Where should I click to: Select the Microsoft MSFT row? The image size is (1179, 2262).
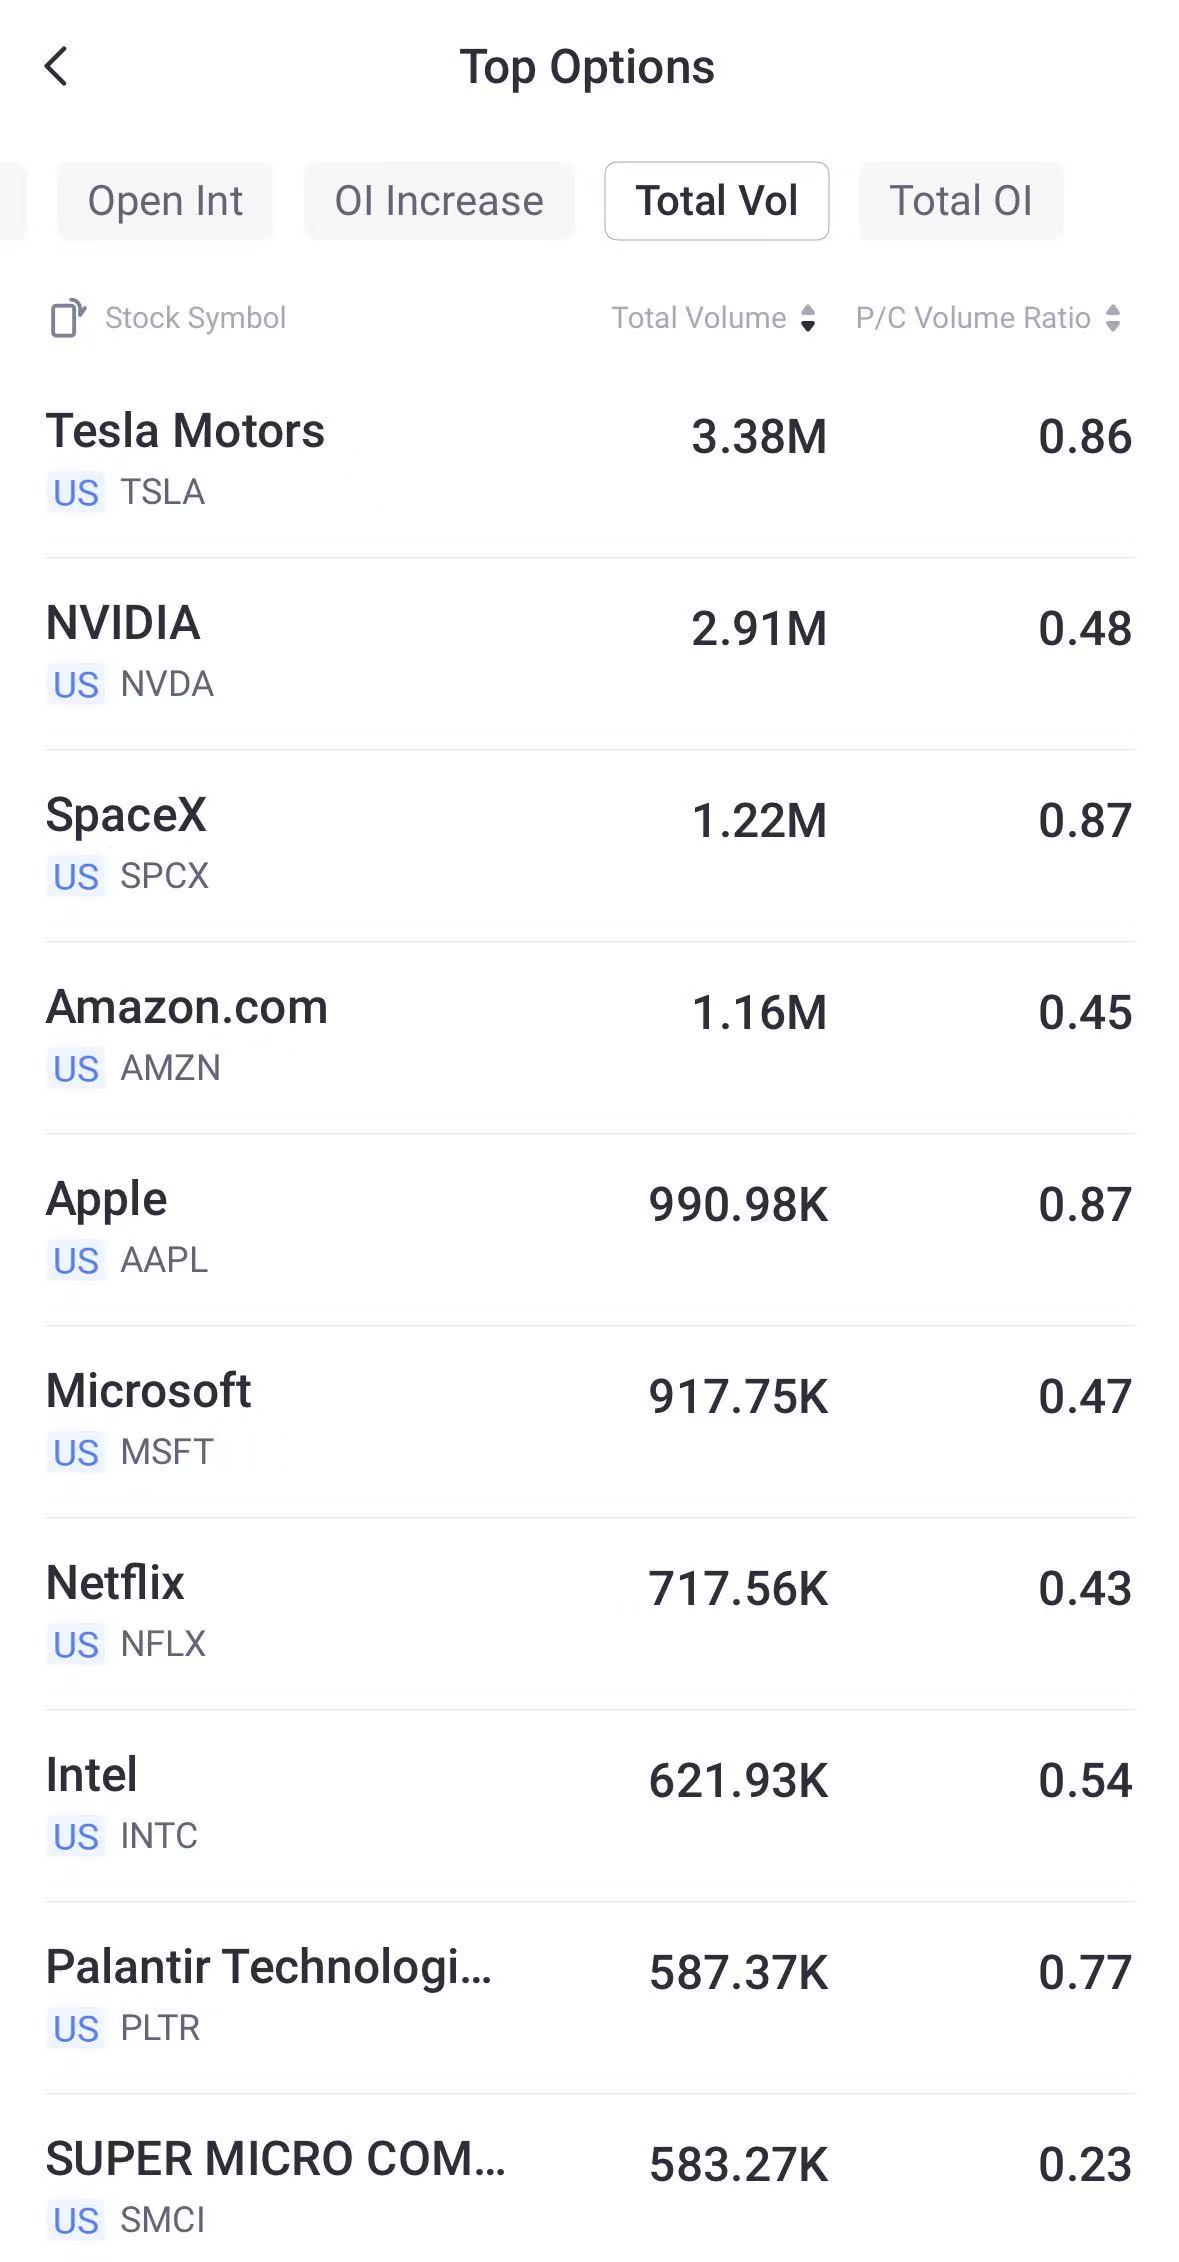point(590,1422)
